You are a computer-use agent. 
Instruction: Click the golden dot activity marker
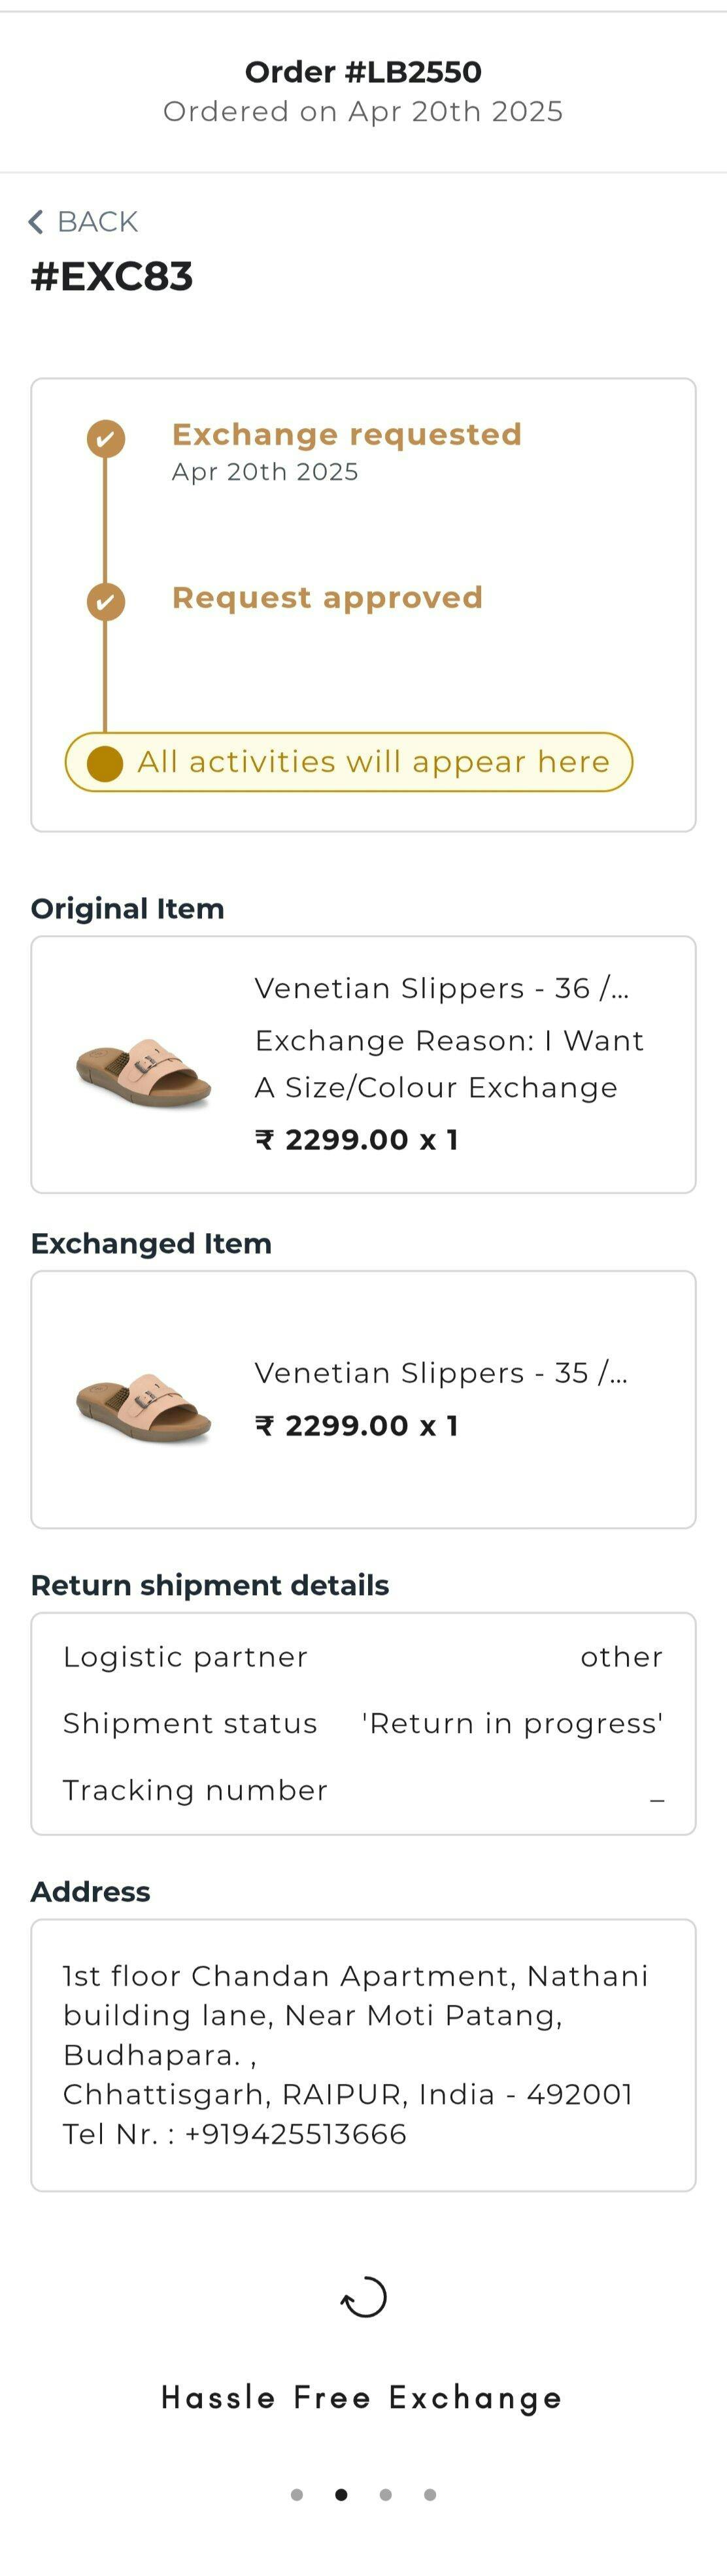(105, 762)
